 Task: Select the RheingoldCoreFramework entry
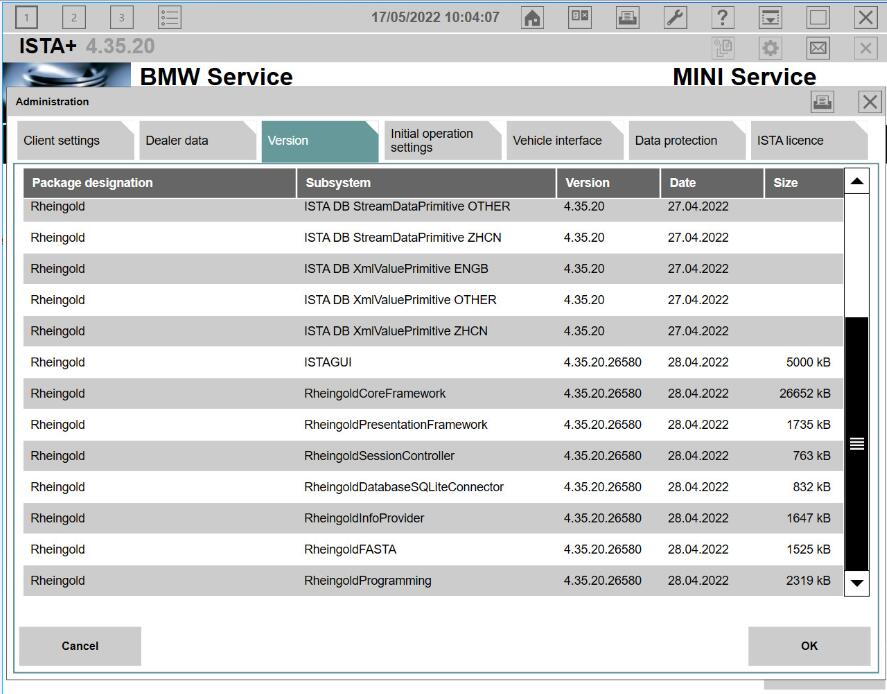(433, 393)
